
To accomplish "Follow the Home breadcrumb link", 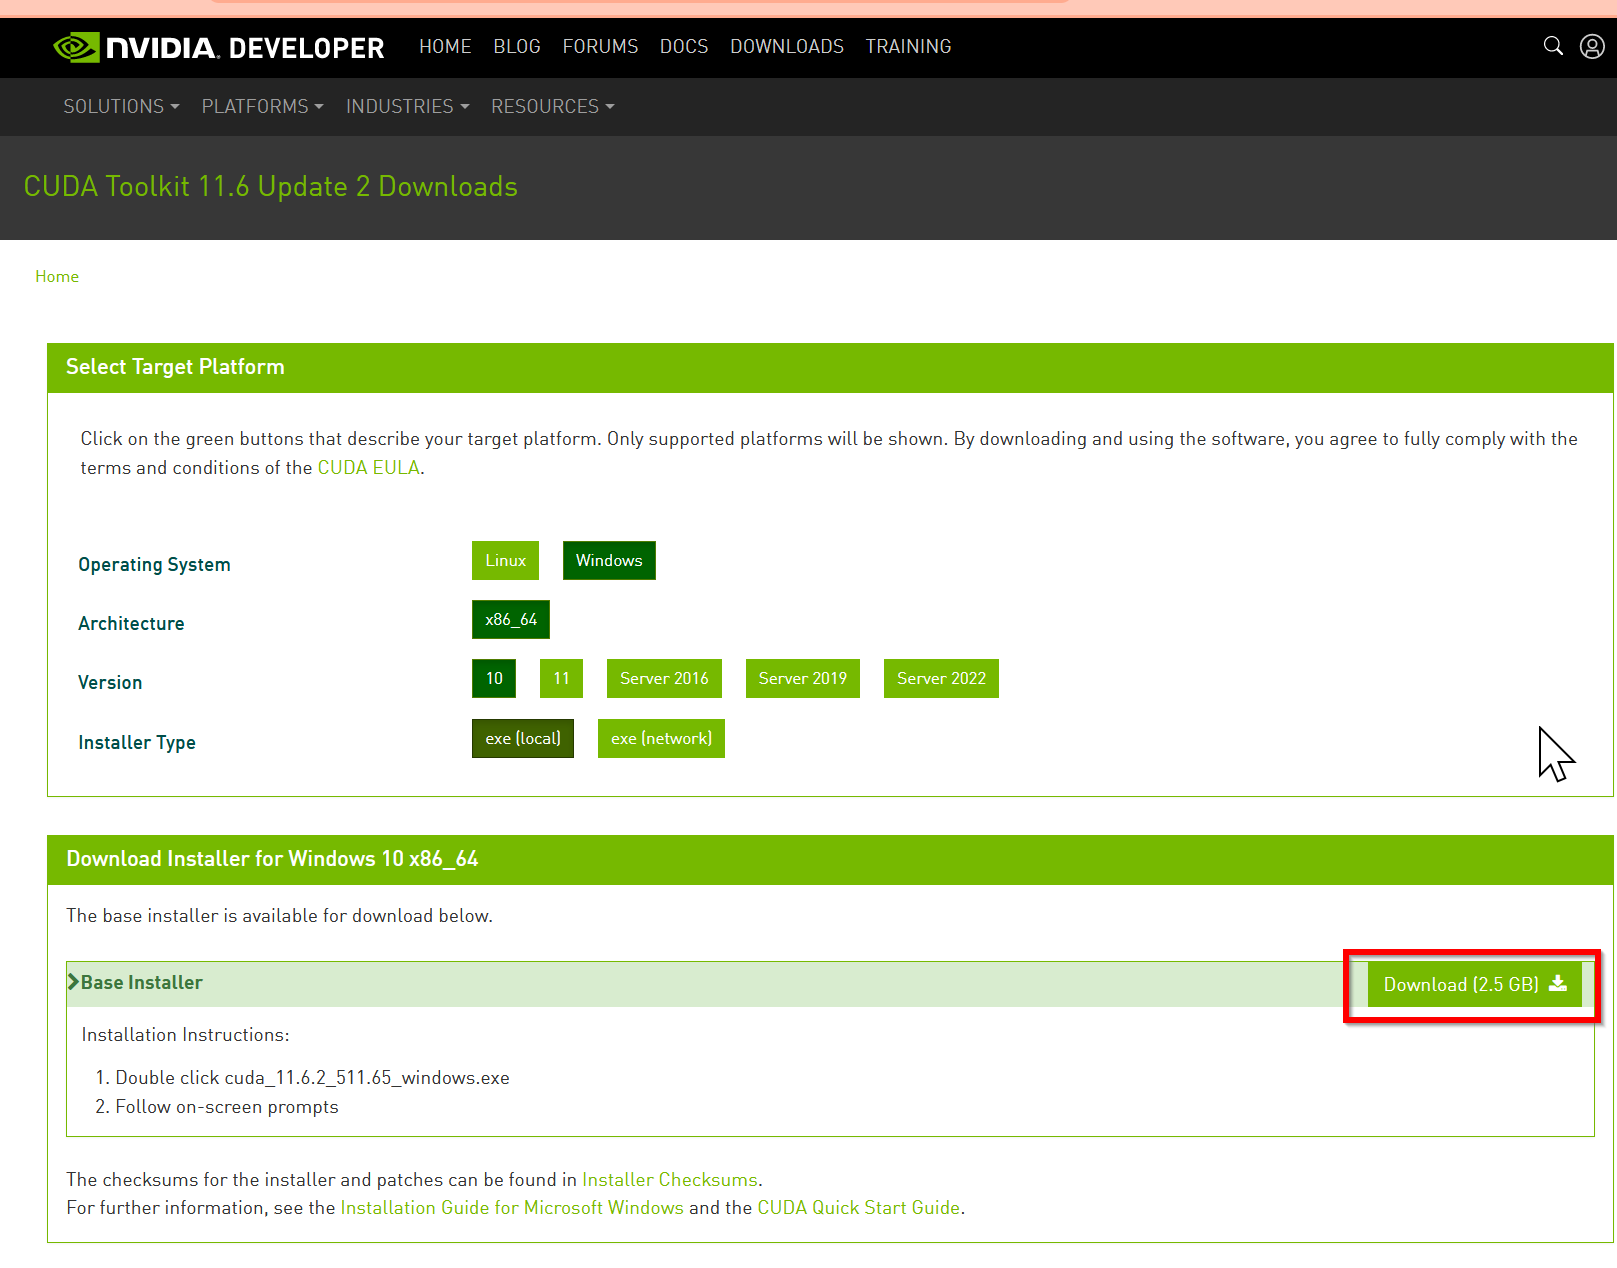I will pos(57,277).
